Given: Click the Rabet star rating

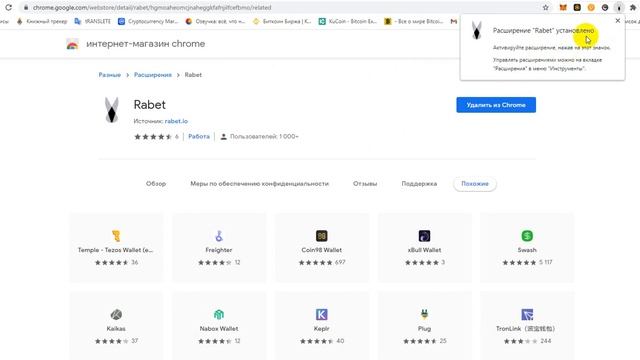Looking at the screenshot, I should point(153,137).
